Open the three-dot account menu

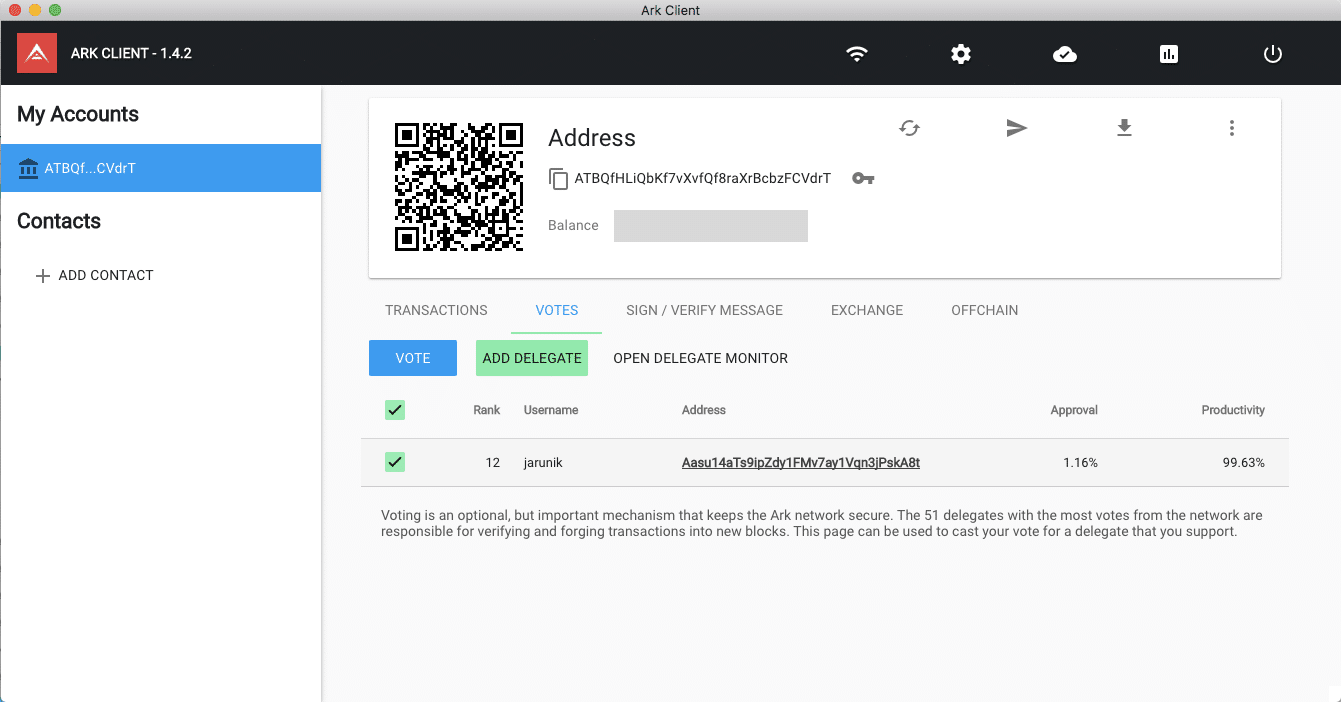pyautogui.click(x=1232, y=128)
